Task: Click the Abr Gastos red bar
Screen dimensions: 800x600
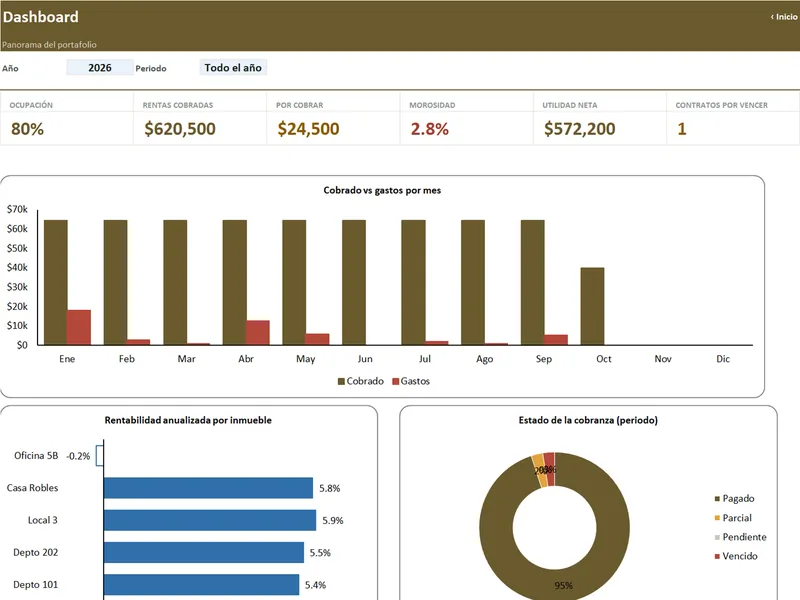Action: [258, 333]
